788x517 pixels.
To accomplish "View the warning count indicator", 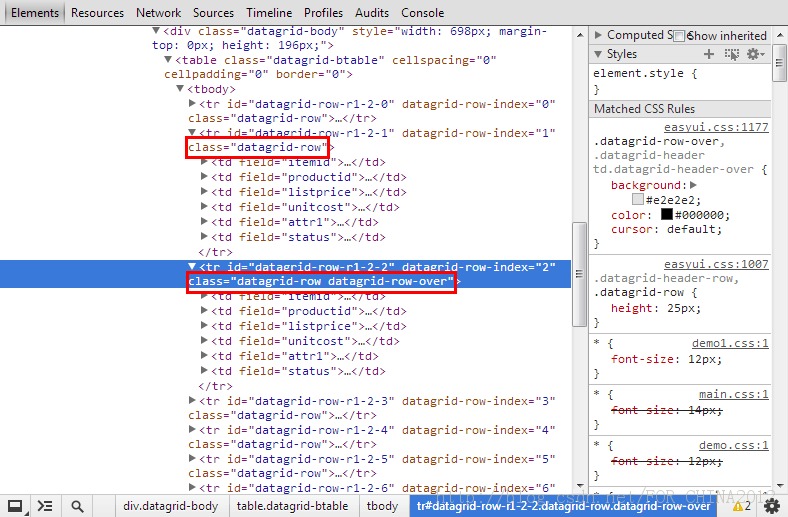I will pos(742,506).
